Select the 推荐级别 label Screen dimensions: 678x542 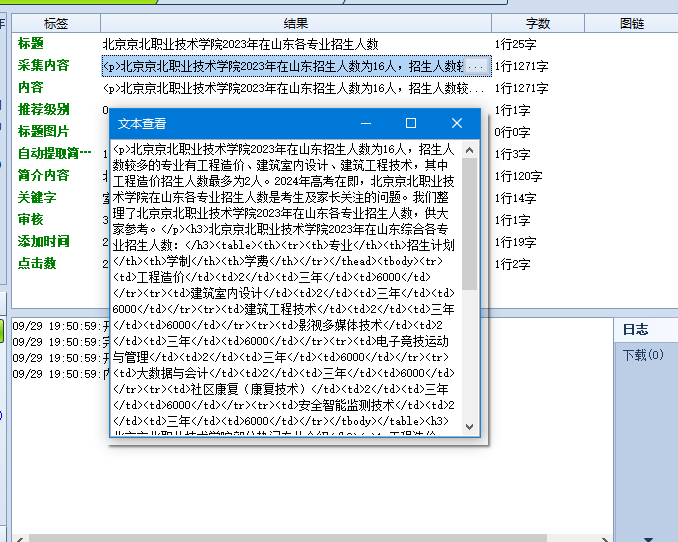[43, 109]
